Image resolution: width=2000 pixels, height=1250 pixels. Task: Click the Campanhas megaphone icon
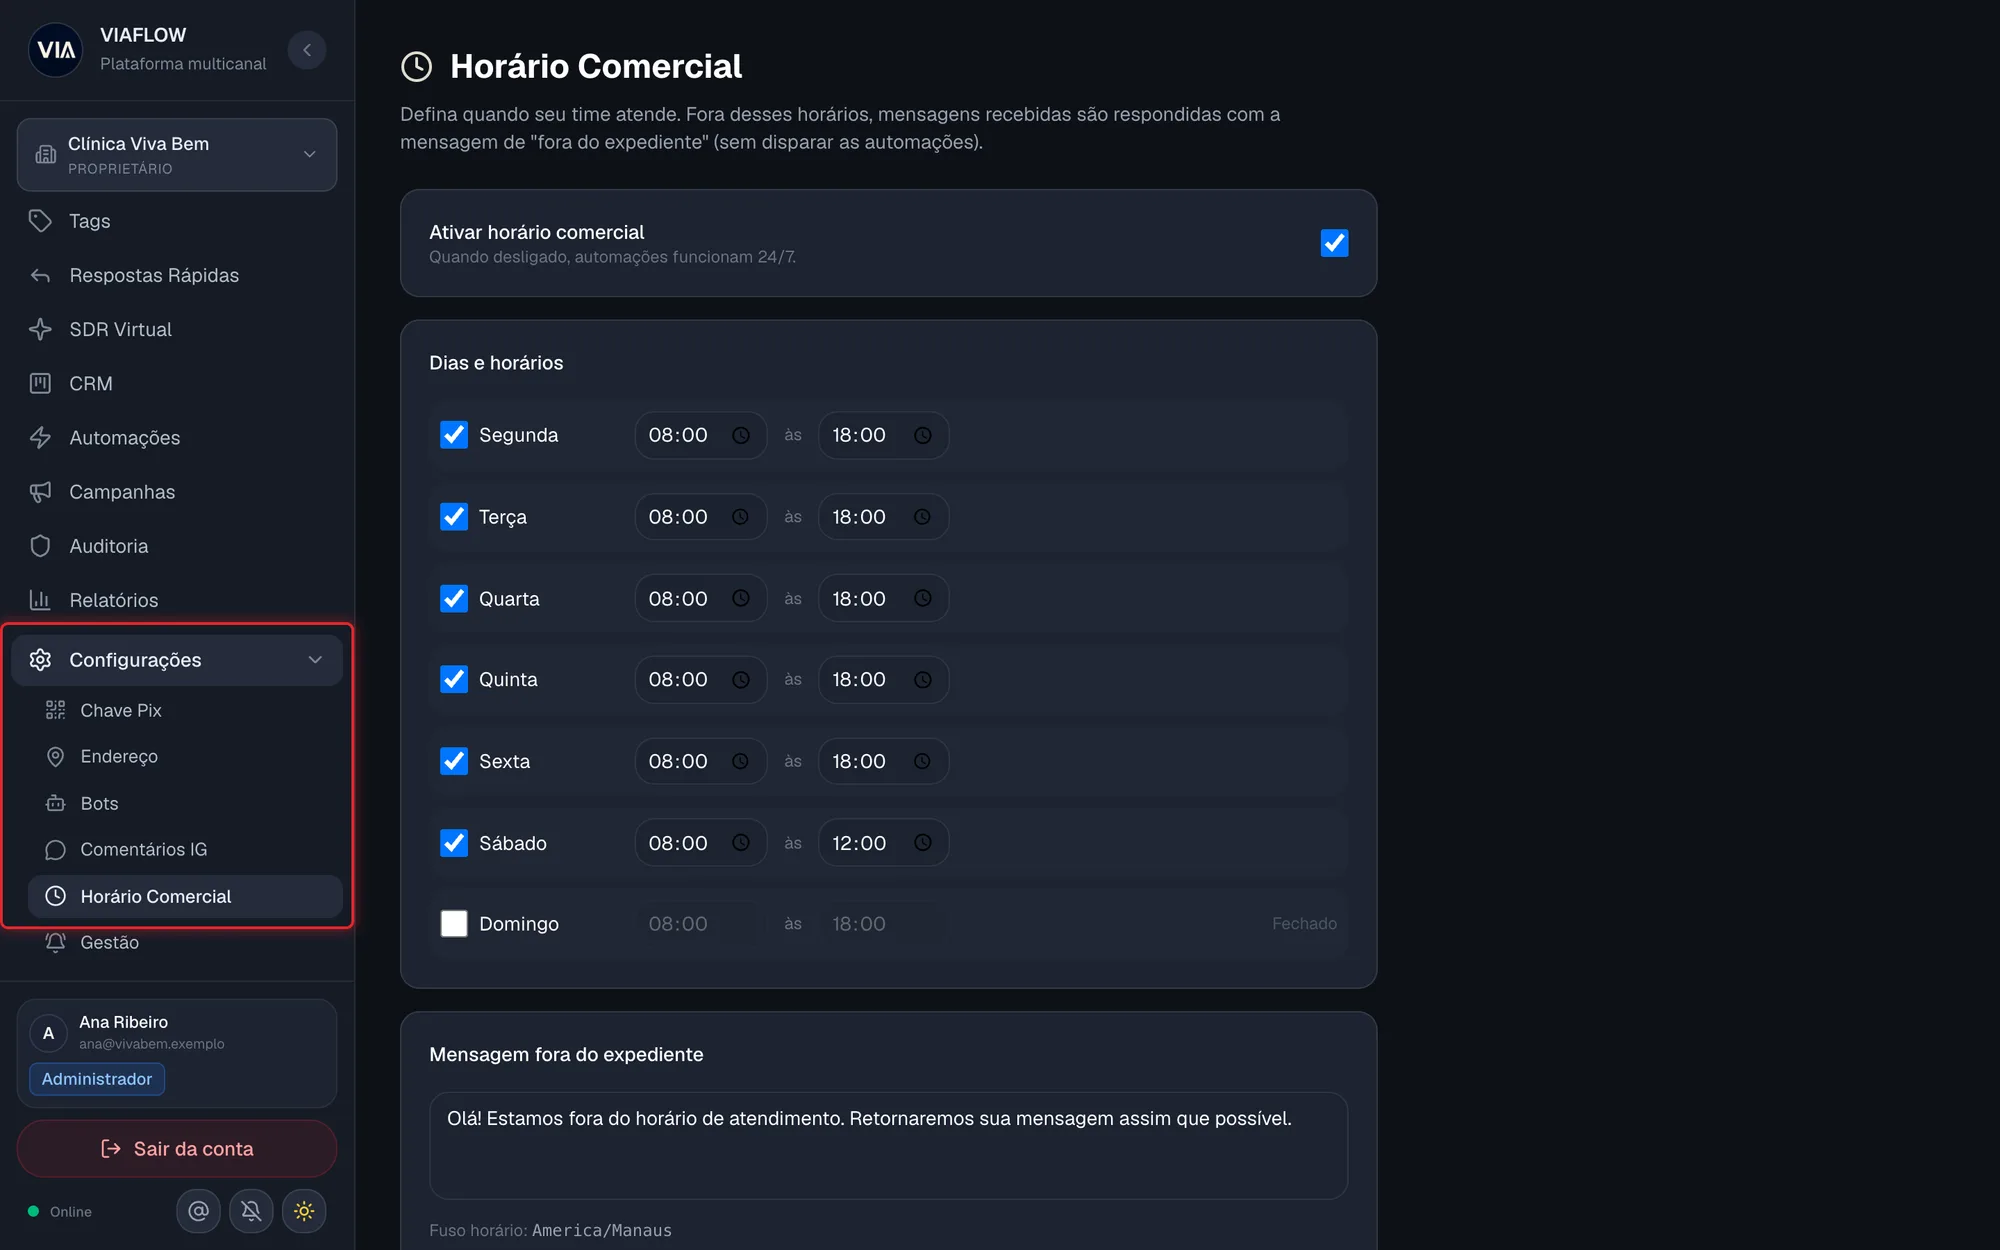click(40, 492)
